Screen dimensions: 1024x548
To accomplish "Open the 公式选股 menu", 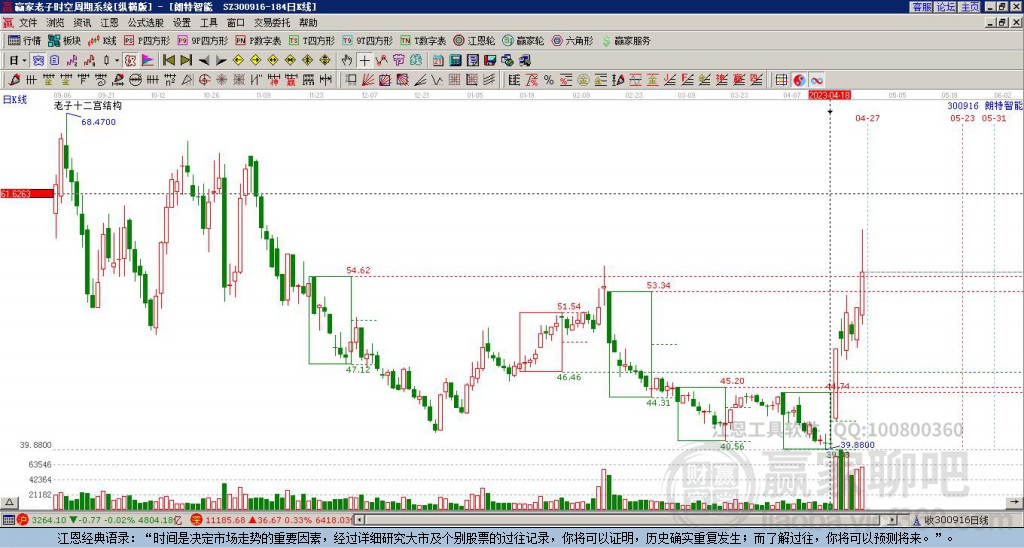I will [x=145, y=23].
